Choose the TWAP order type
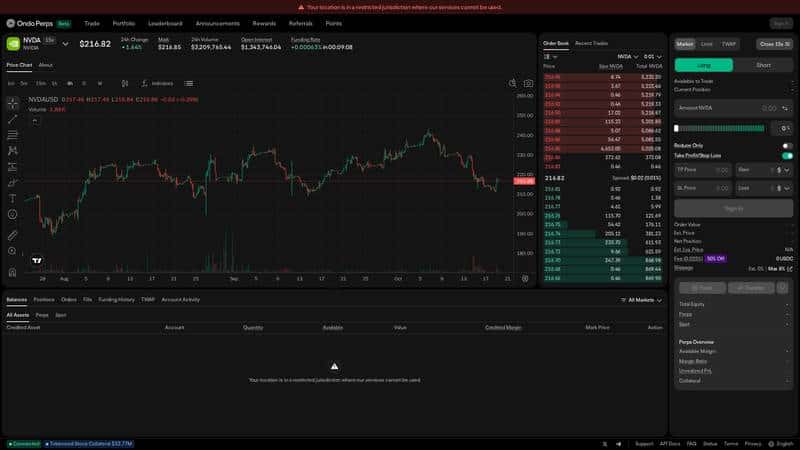The width and height of the screenshot is (800, 450). pos(729,44)
